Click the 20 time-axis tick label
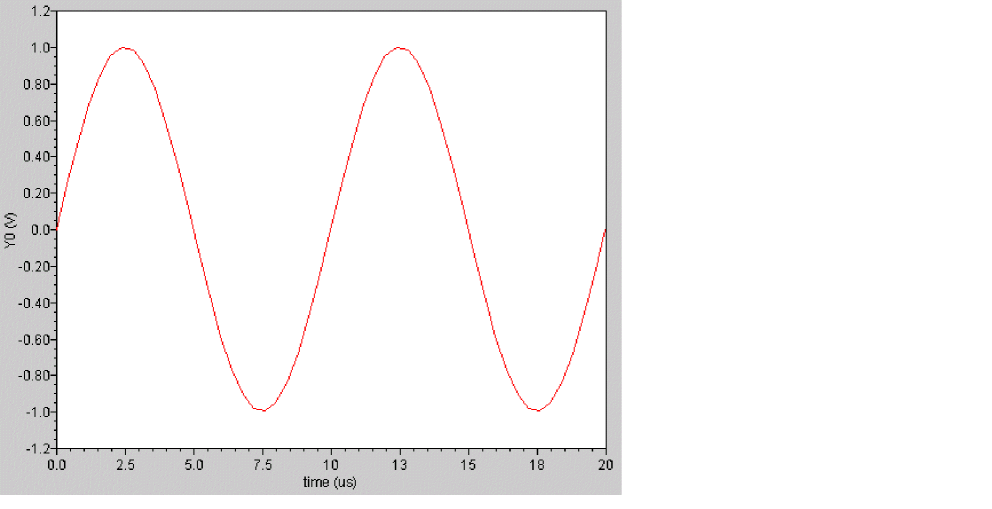Viewport: 992px width, 509px height. [x=605, y=465]
